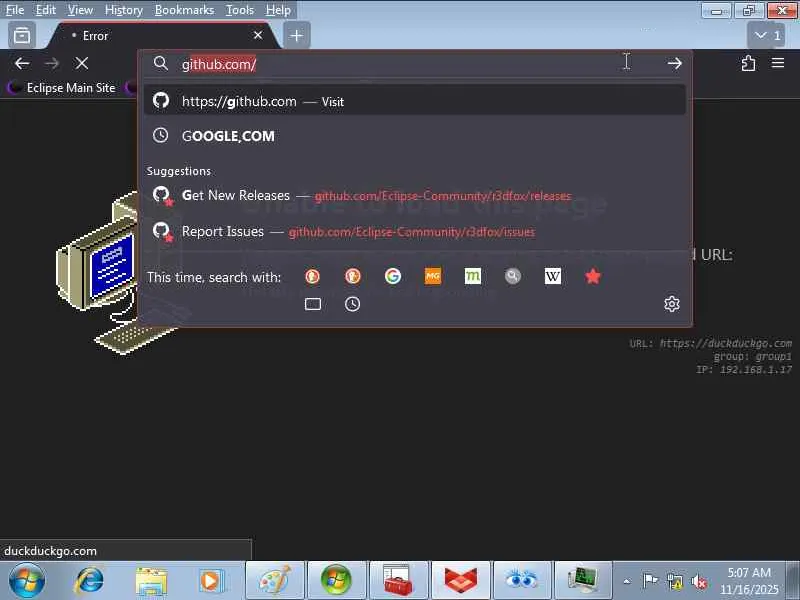Image resolution: width=800 pixels, height=600 pixels.
Task: Switch to Paint in the taskbar
Action: tap(275, 581)
